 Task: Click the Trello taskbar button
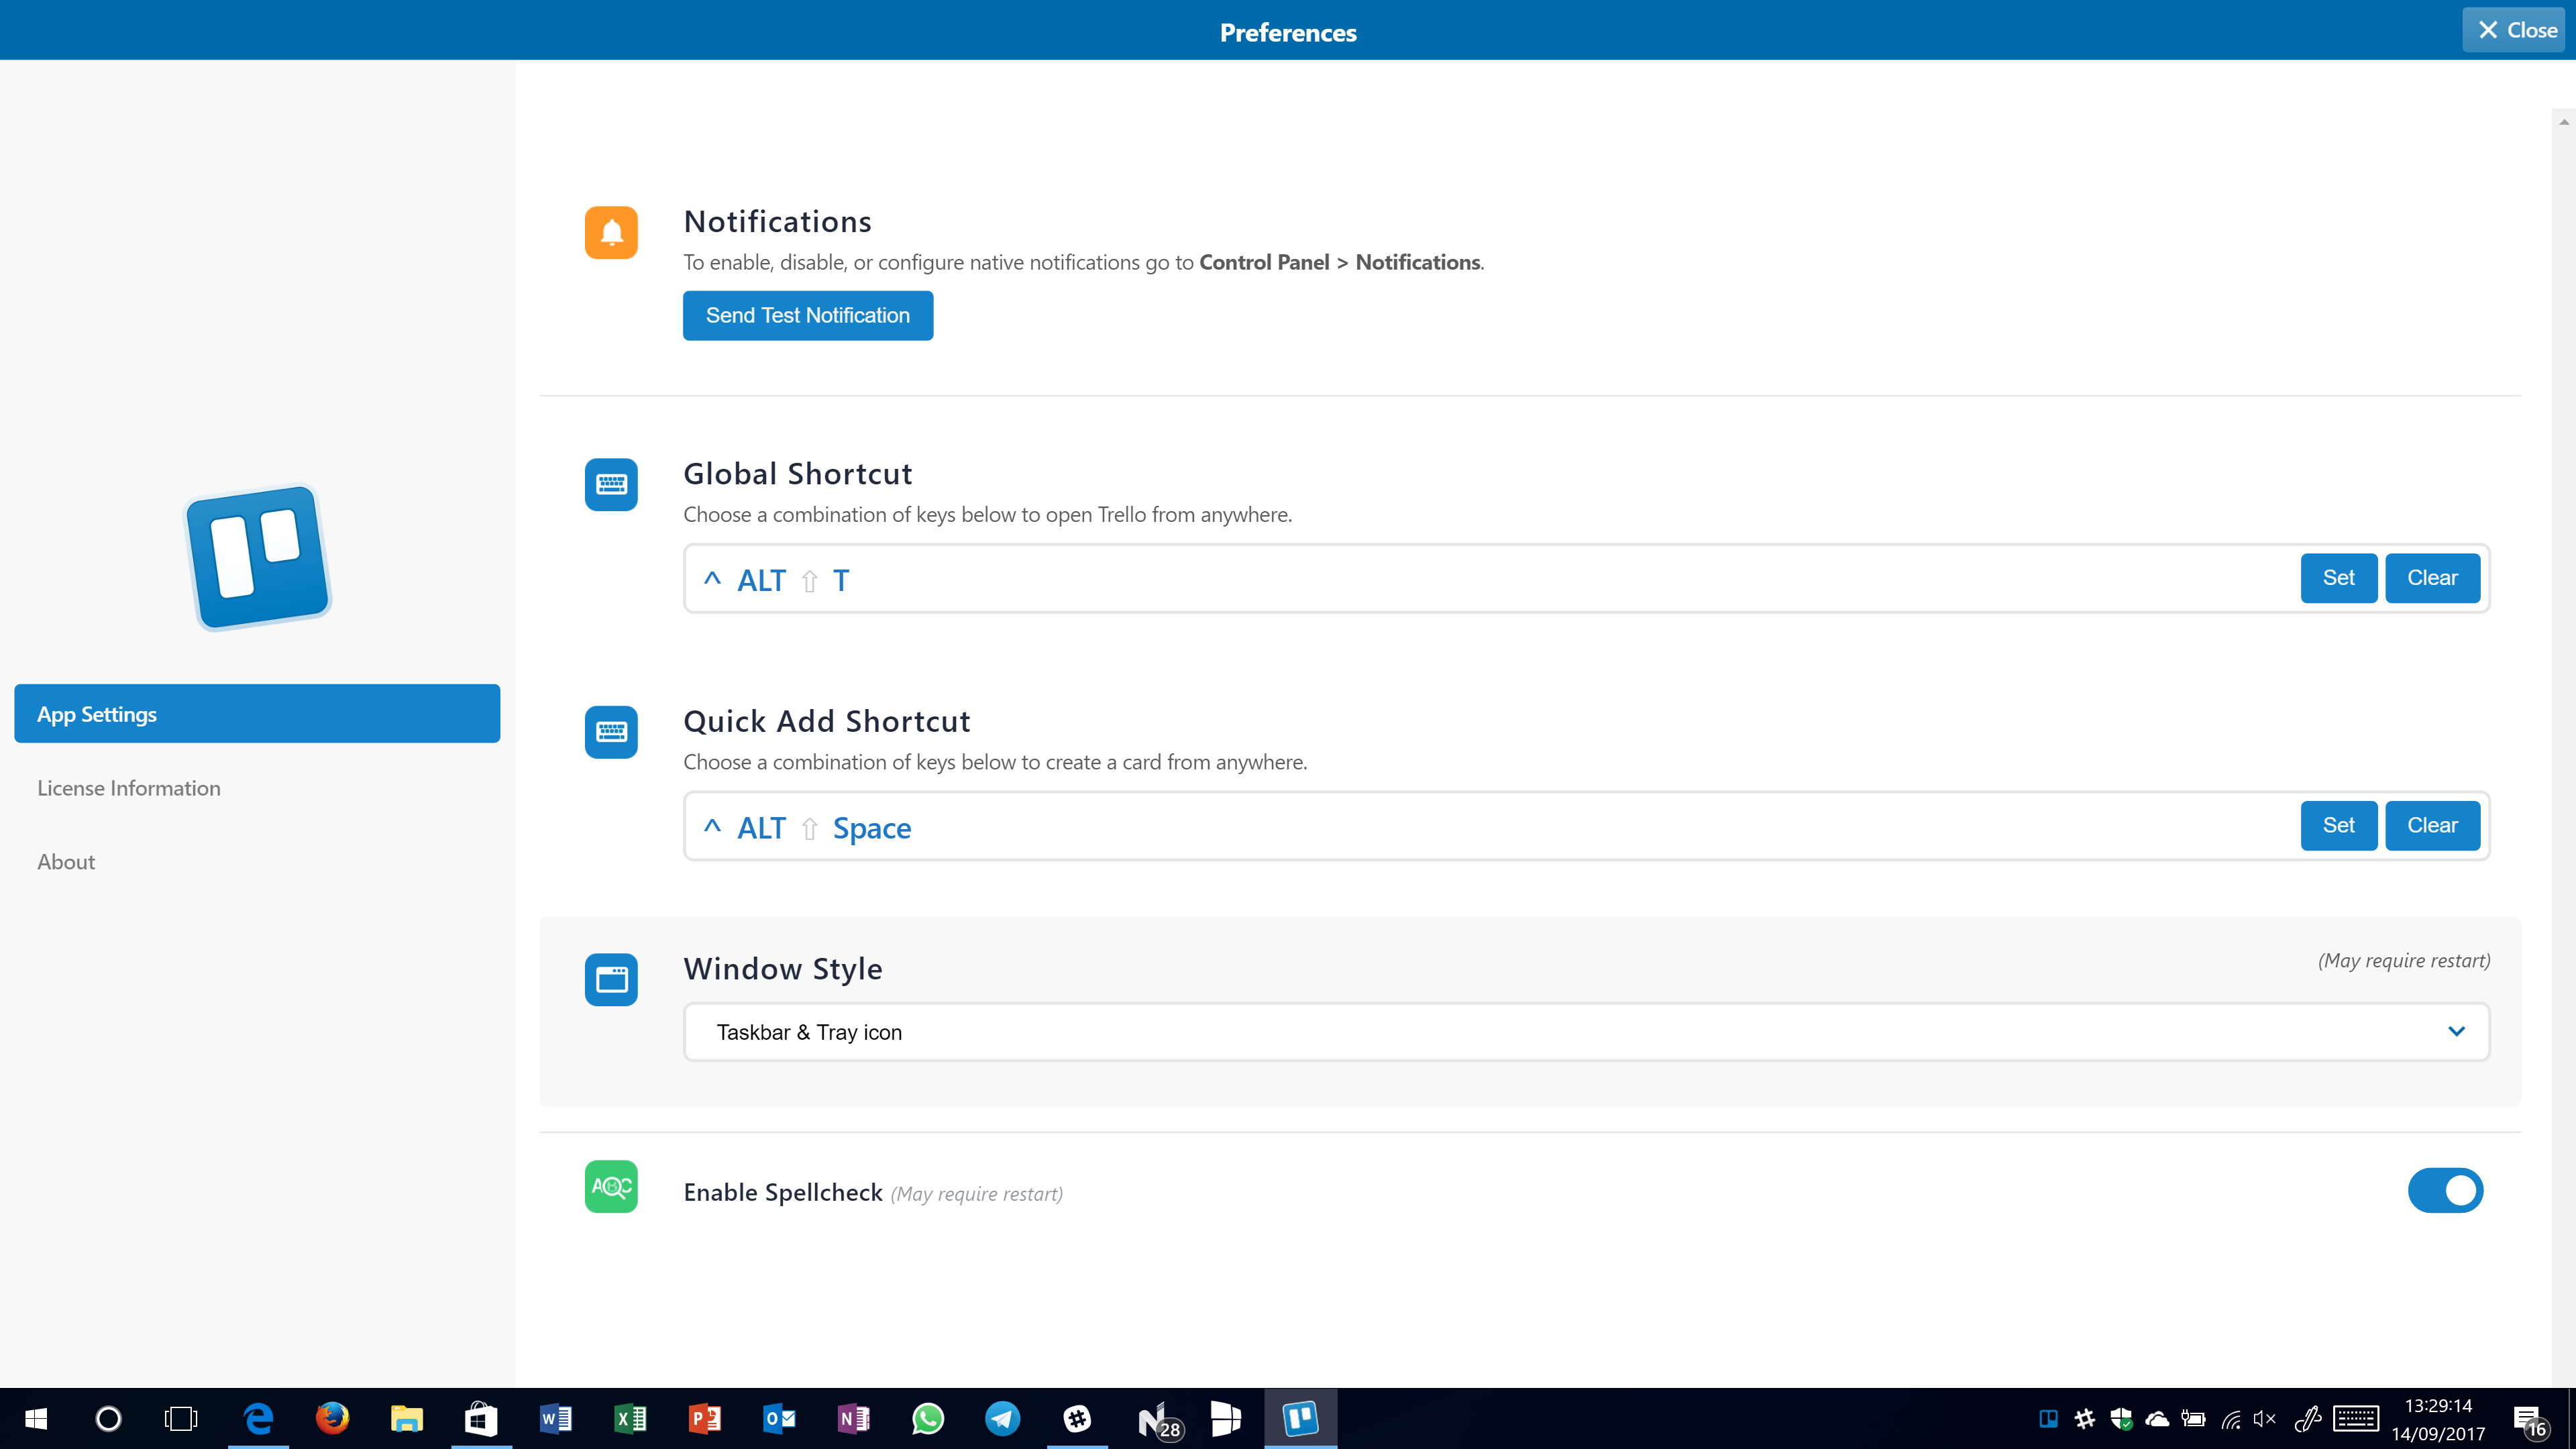tap(1300, 1419)
